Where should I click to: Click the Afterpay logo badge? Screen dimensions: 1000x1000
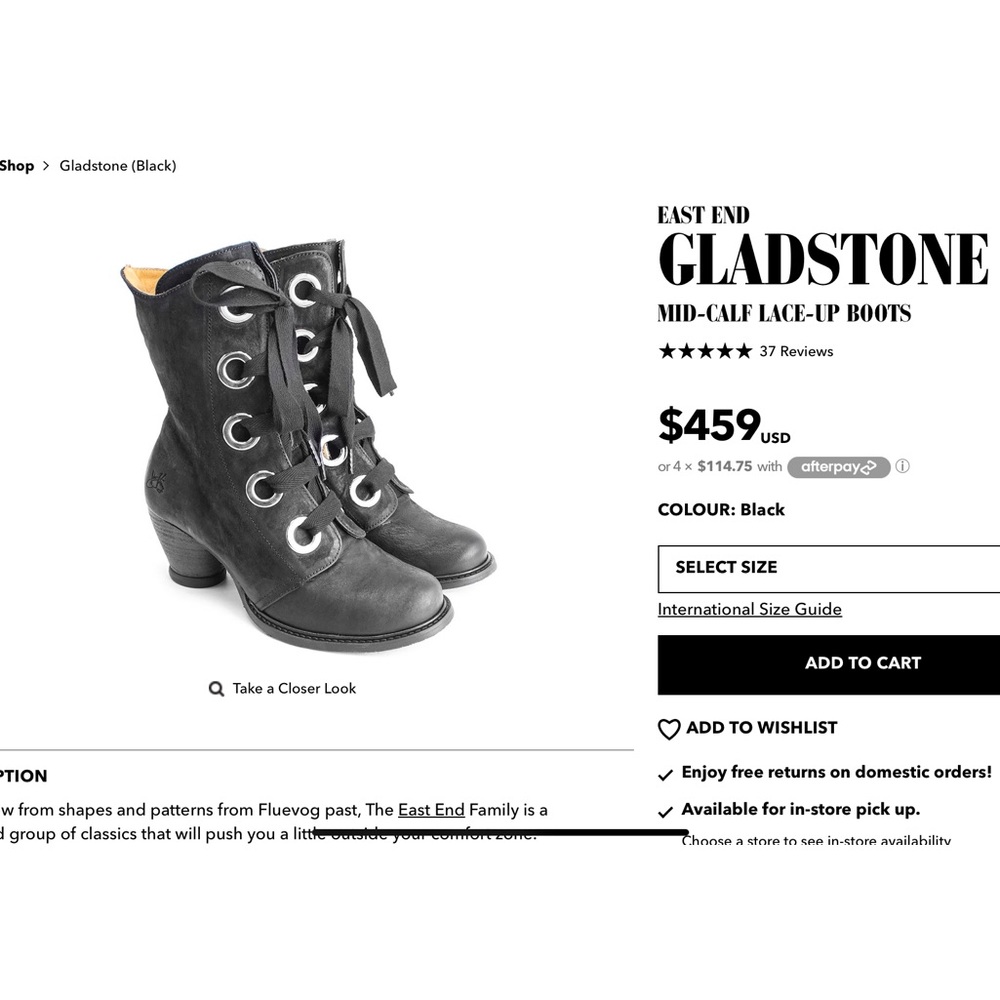click(839, 467)
